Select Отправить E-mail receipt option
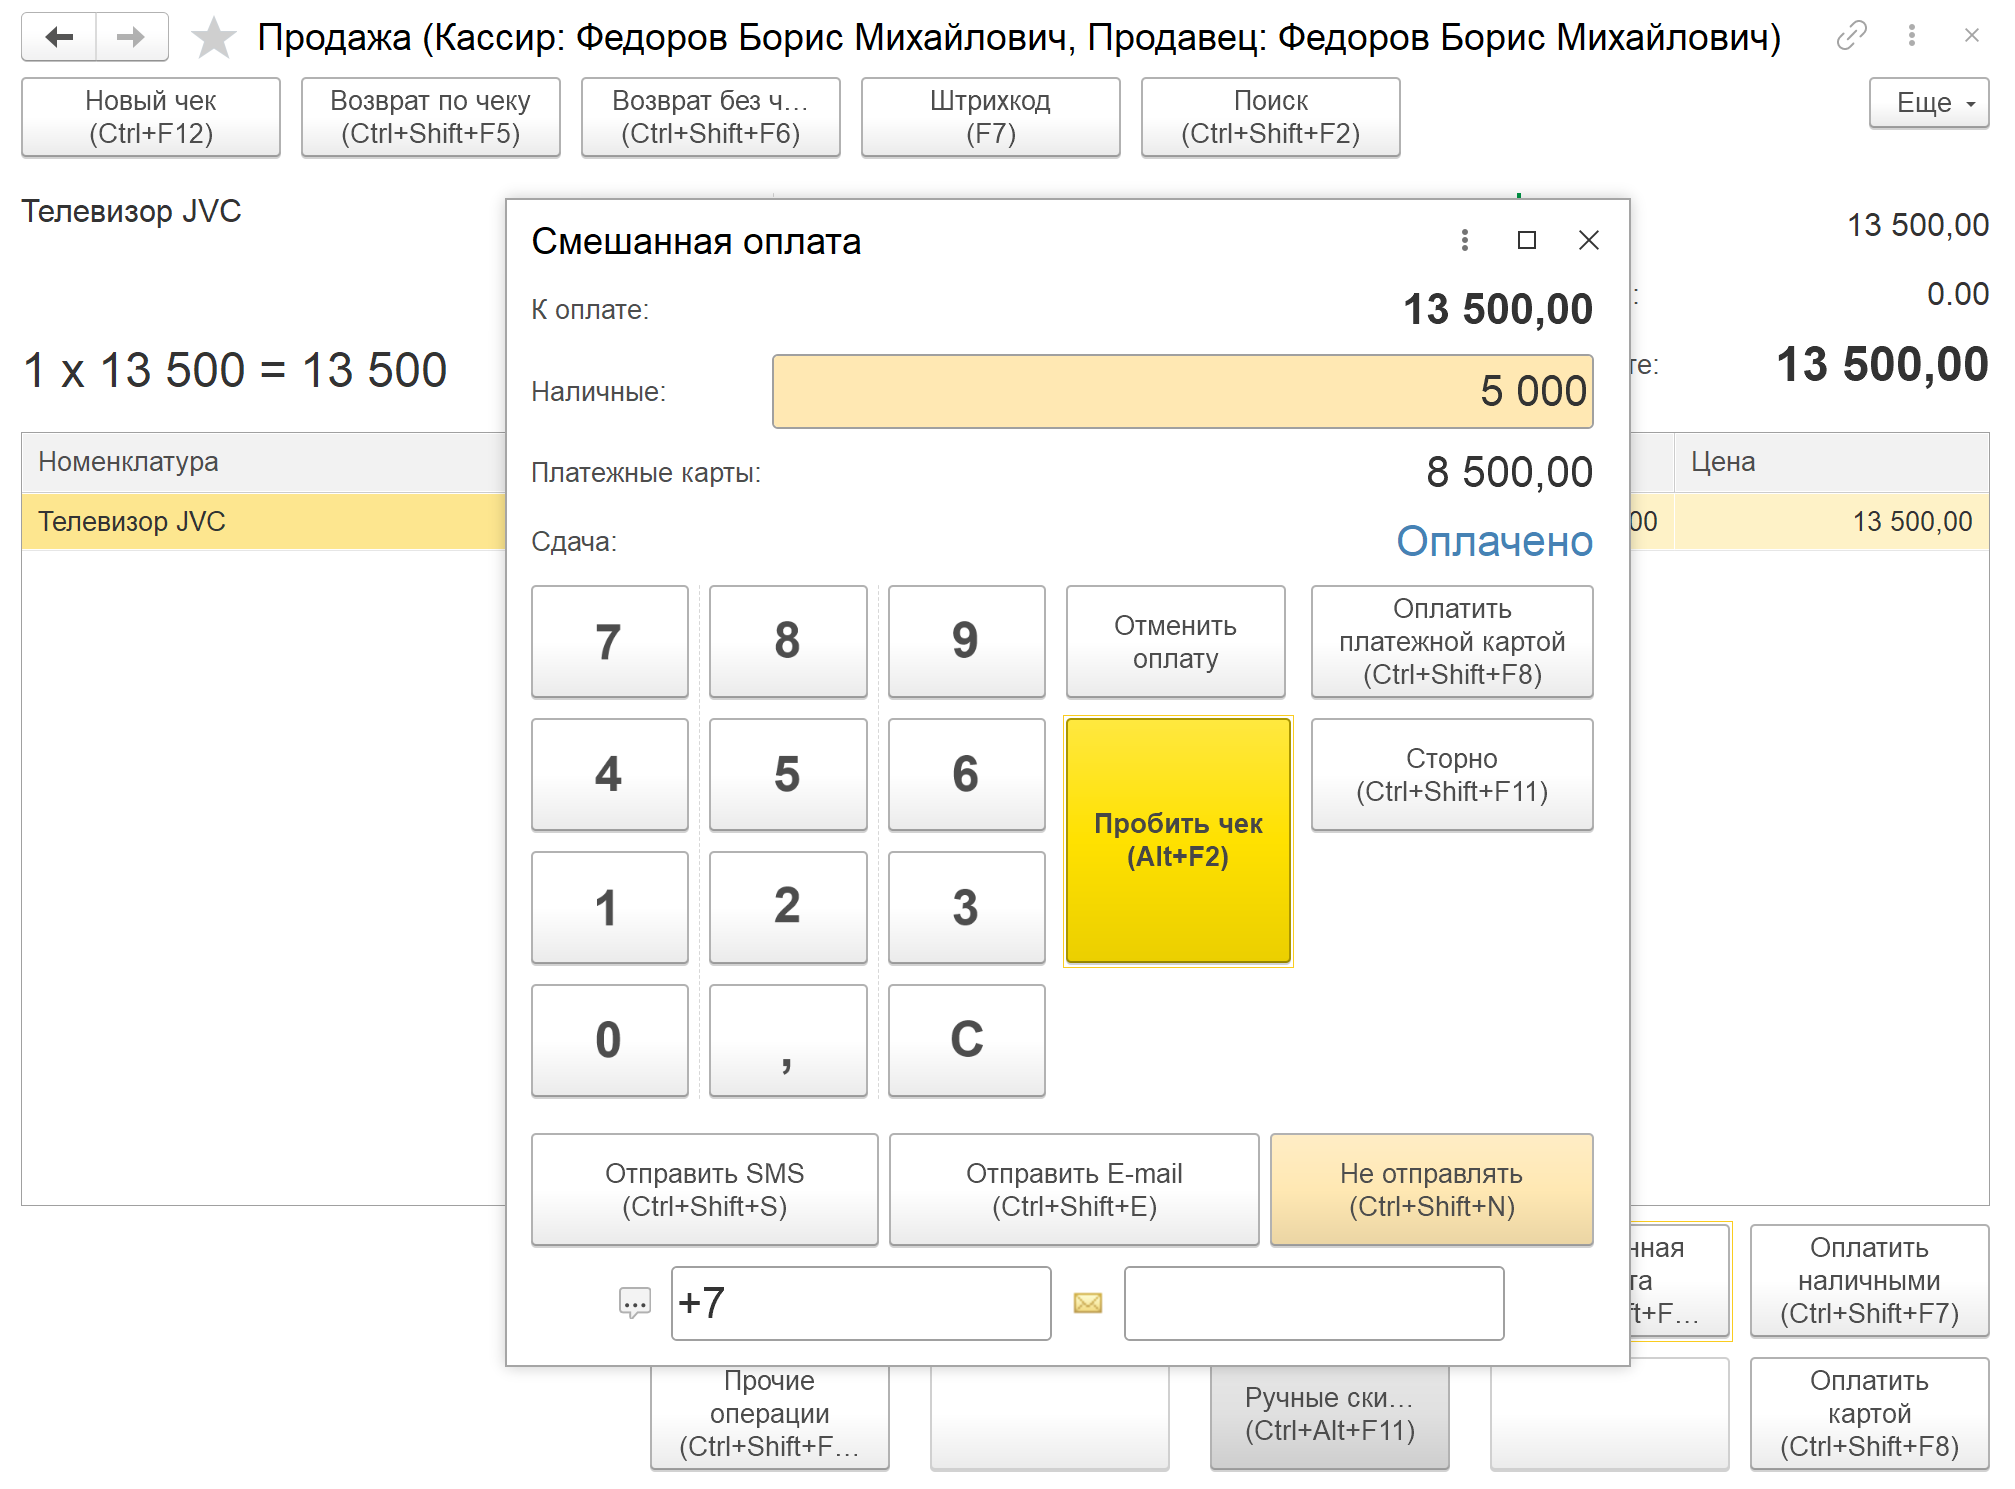The height and width of the screenshot is (1489, 2015). point(1073,1189)
